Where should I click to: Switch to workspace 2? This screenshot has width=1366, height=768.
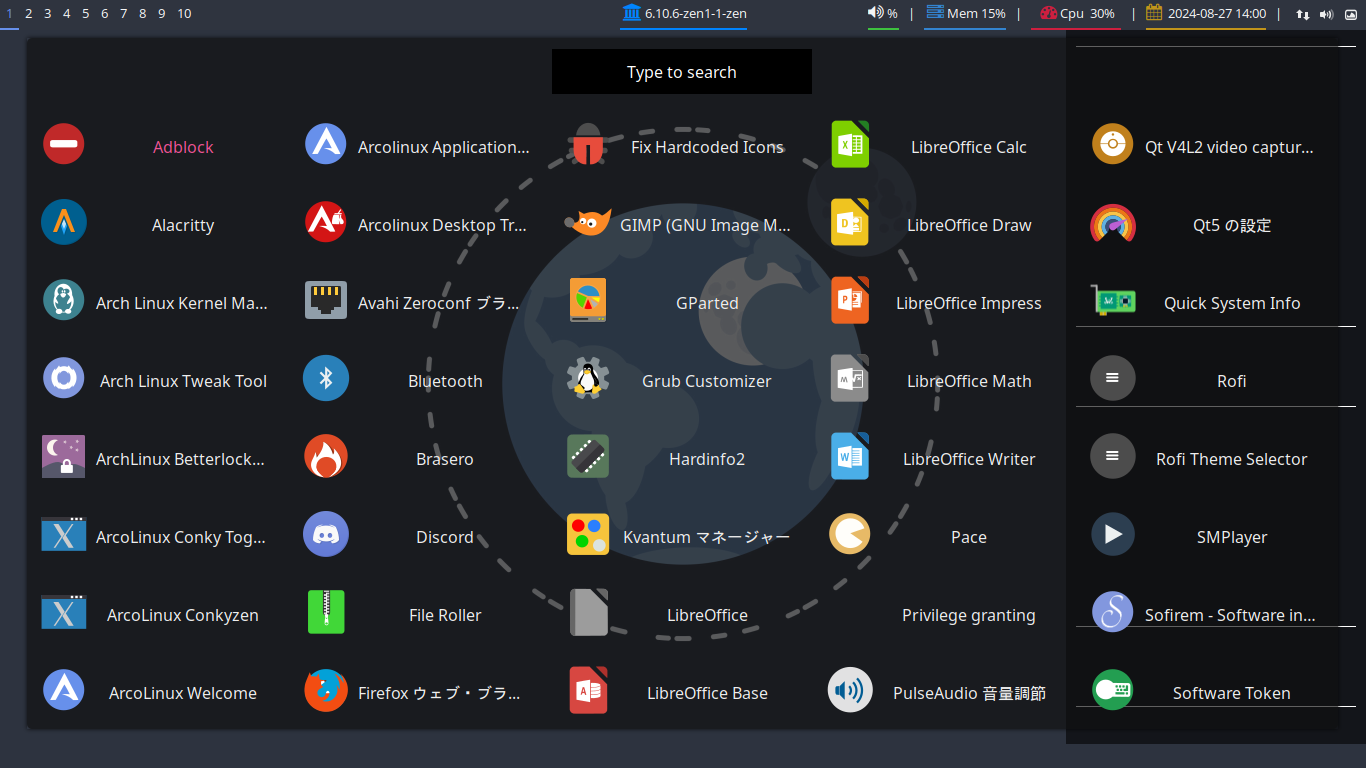click(x=28, y=14)
